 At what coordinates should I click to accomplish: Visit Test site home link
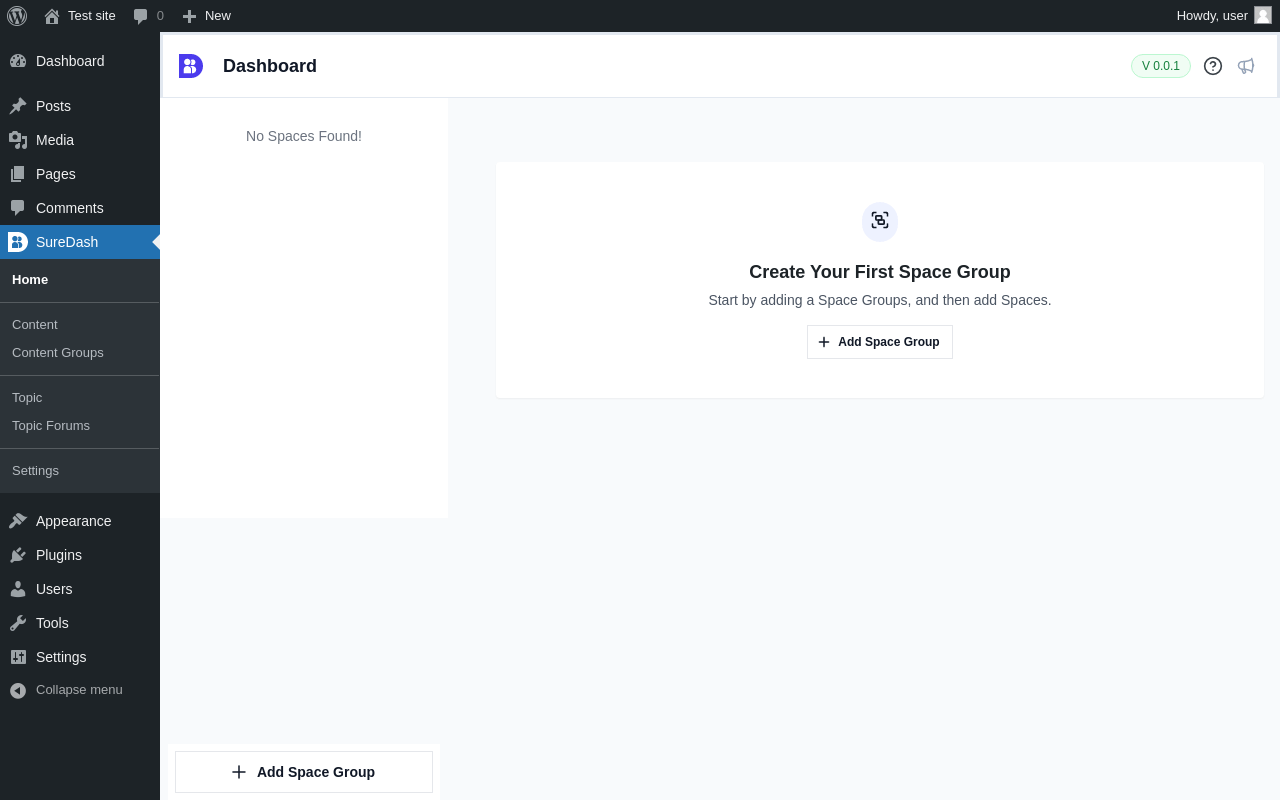click(x=80, y=16)
